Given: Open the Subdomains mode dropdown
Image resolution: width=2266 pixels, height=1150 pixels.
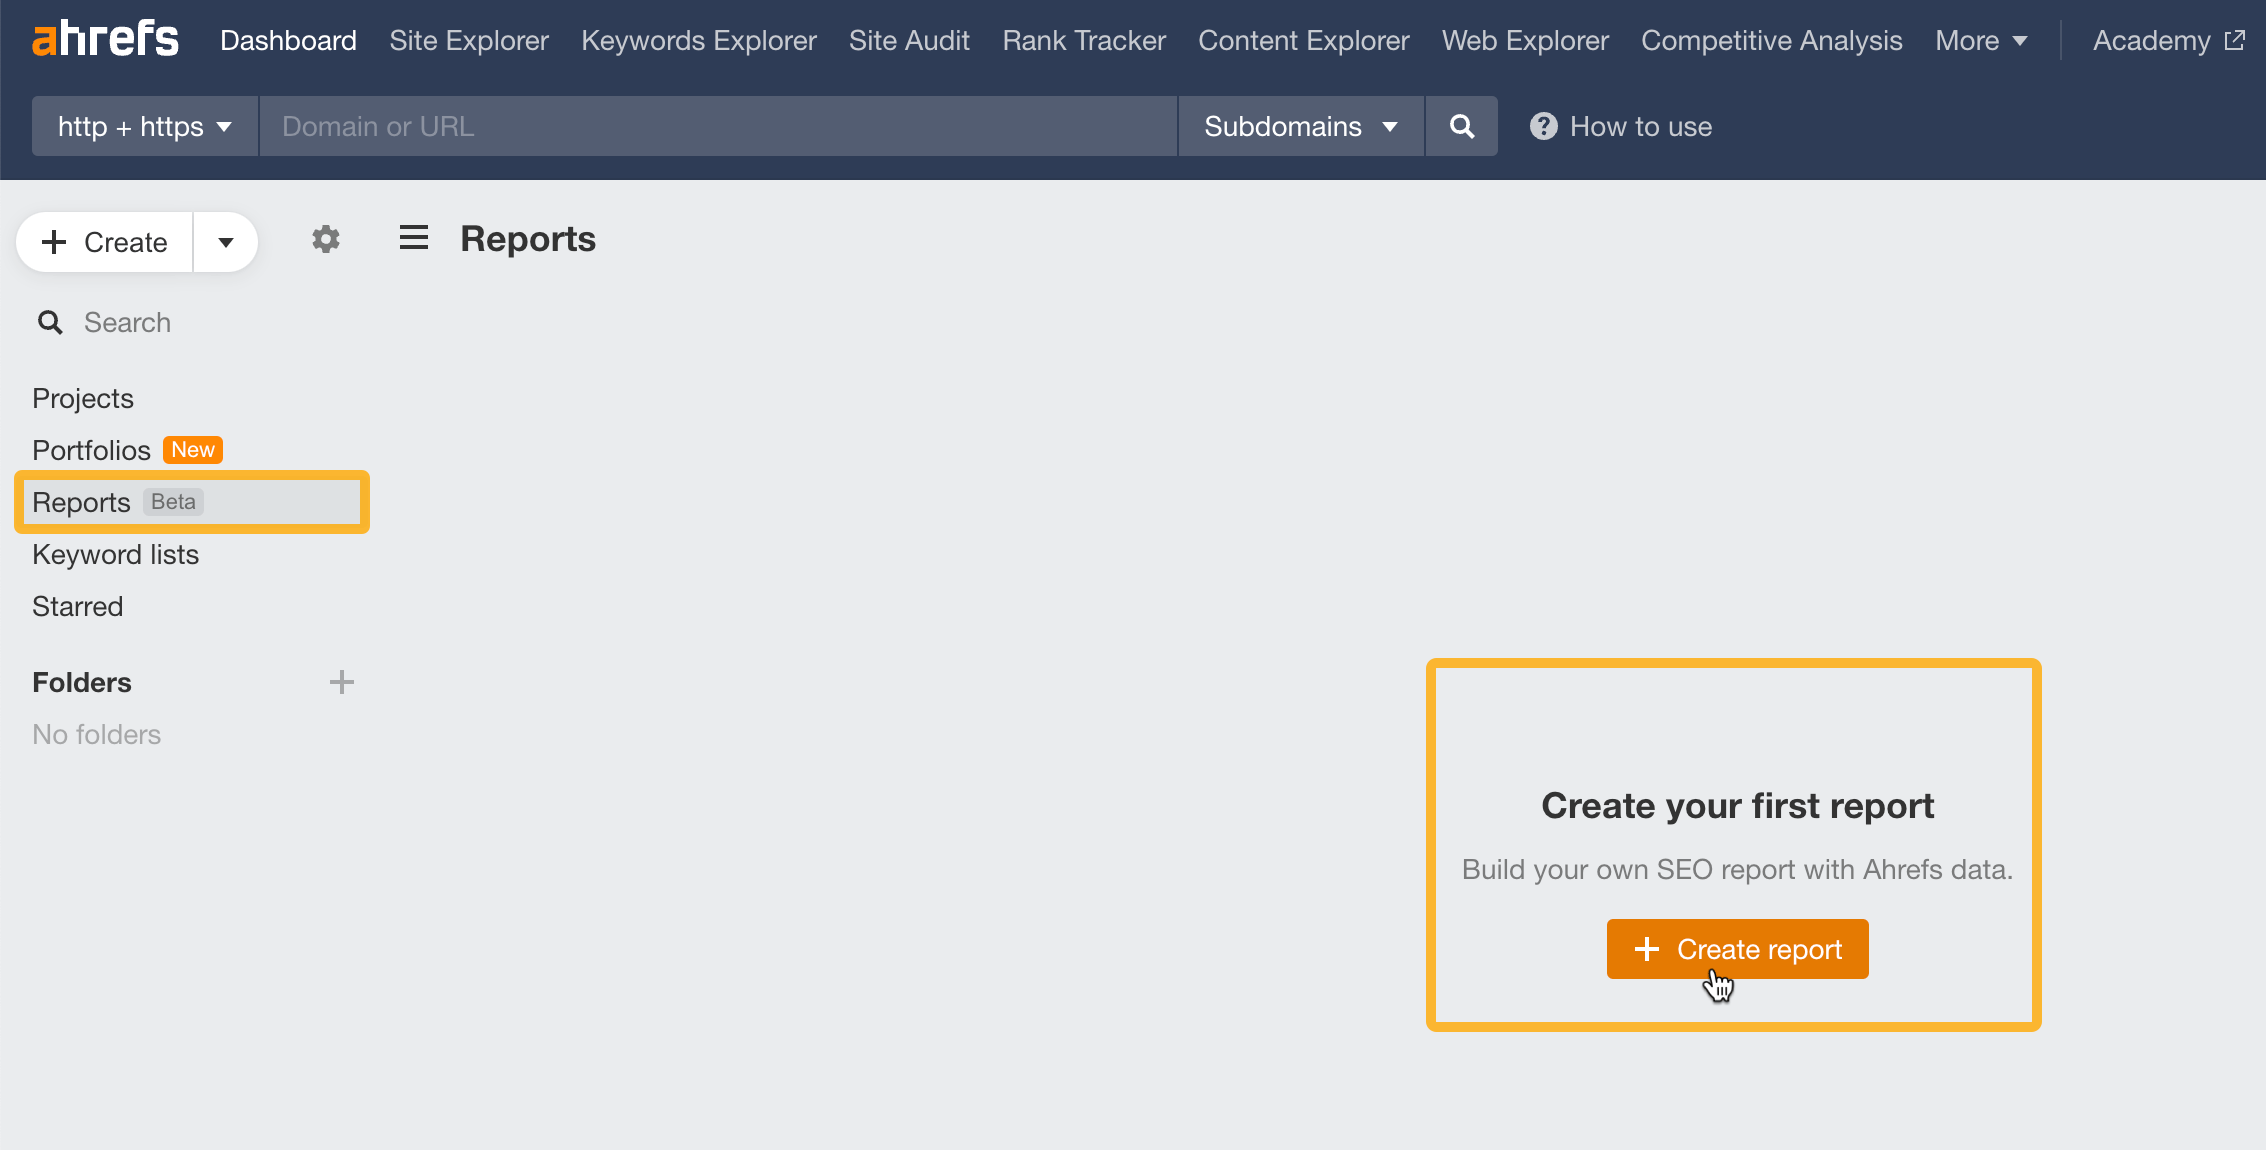Looking at the screenshot, I should (x=1298, y=126).
